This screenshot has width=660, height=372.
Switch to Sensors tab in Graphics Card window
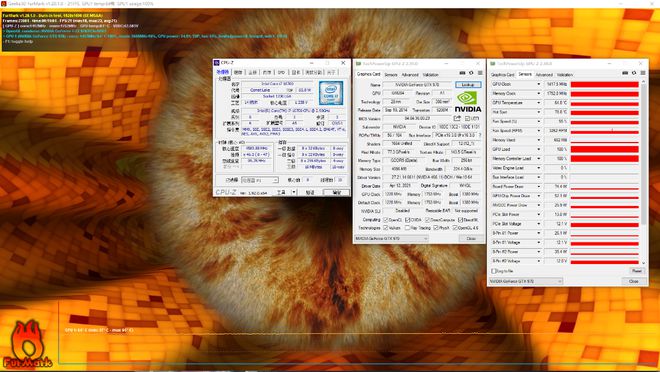pos(391,74)
